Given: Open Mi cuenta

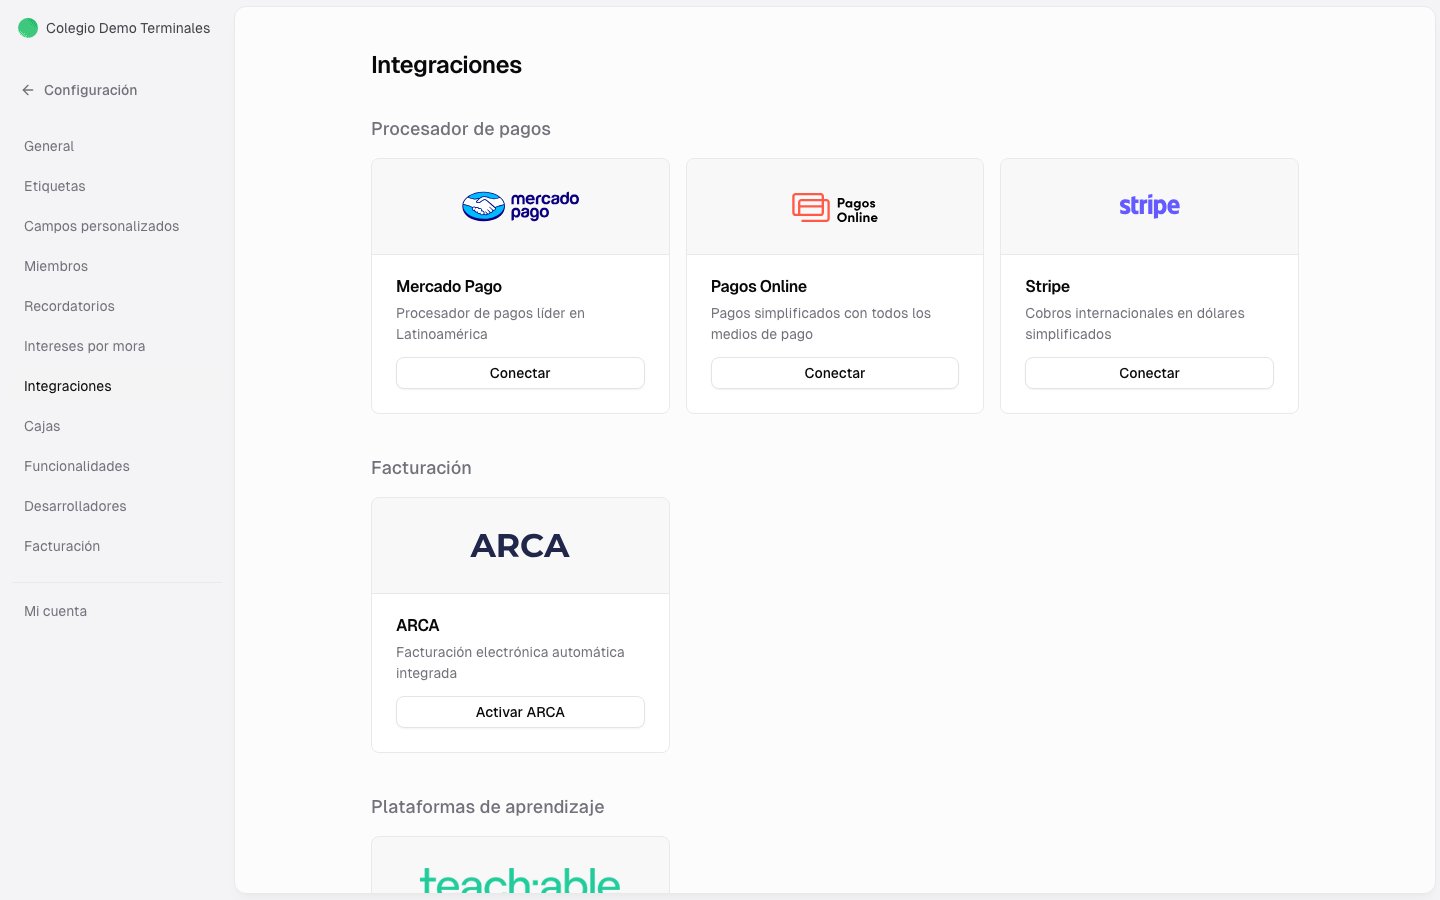Looking at the screenshot, I should click(55, 611).
